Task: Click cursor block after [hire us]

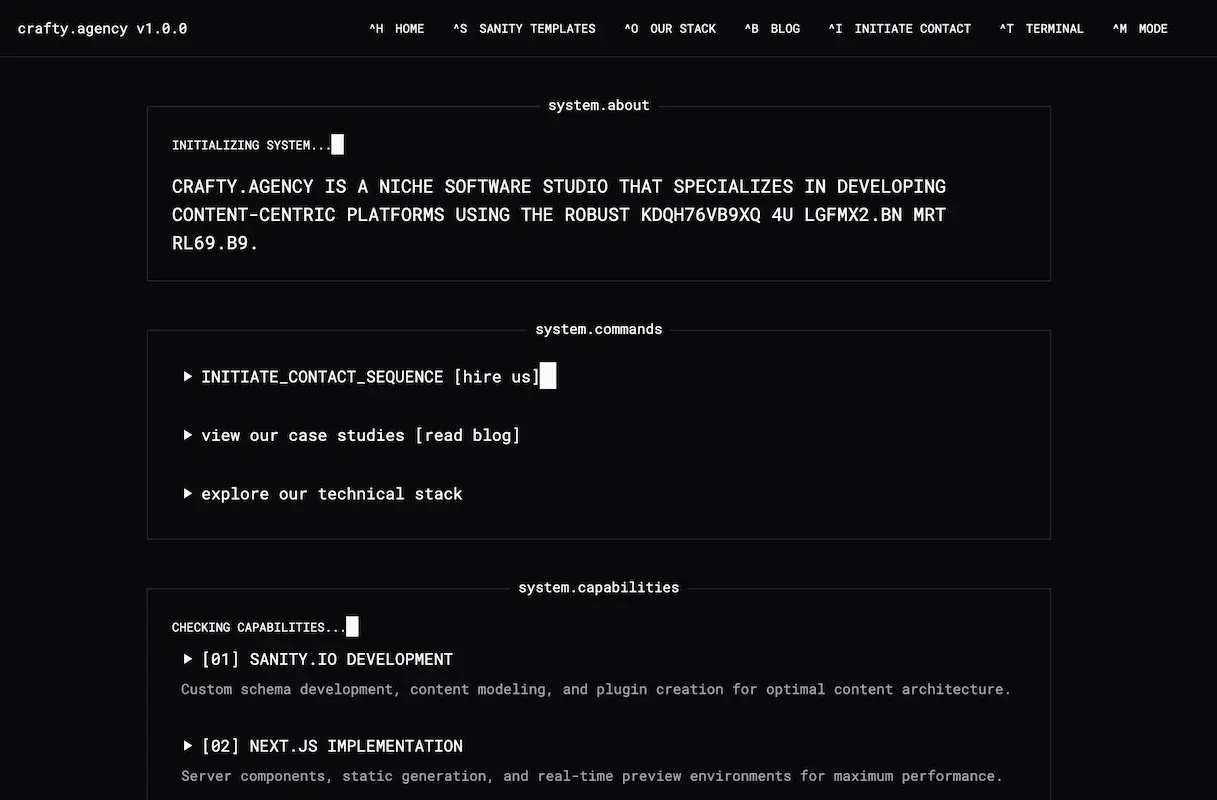Action: click(548, 376)
